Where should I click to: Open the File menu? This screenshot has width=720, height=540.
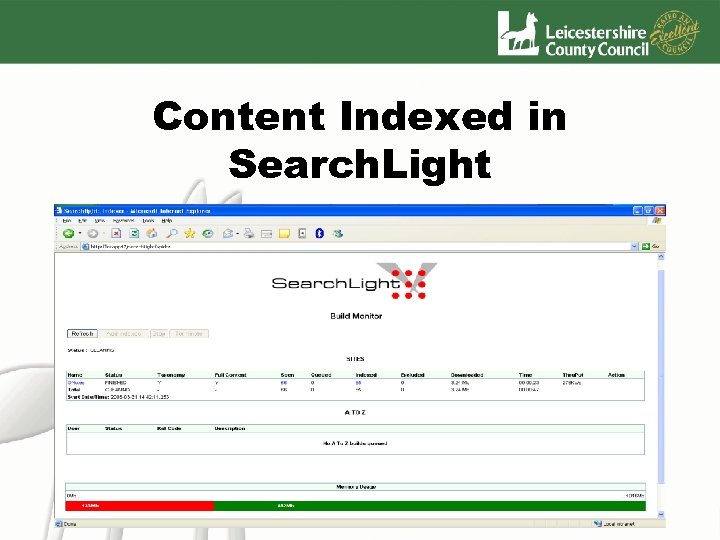pos(67,221)
